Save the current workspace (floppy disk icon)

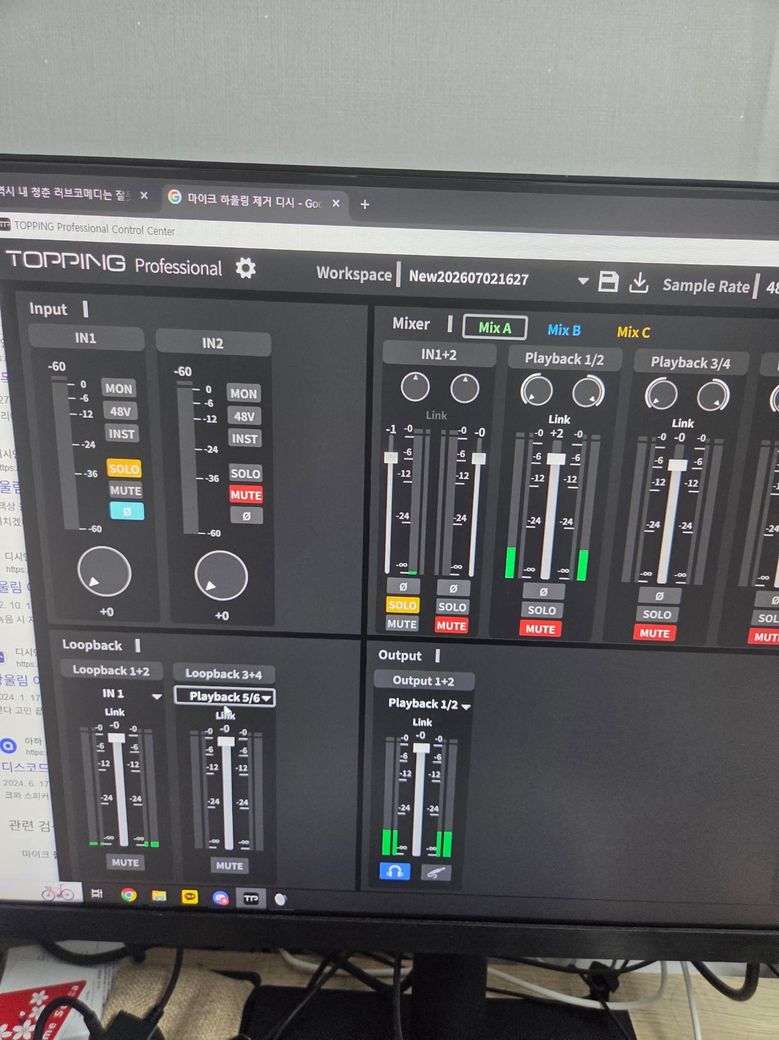(608, 281)
